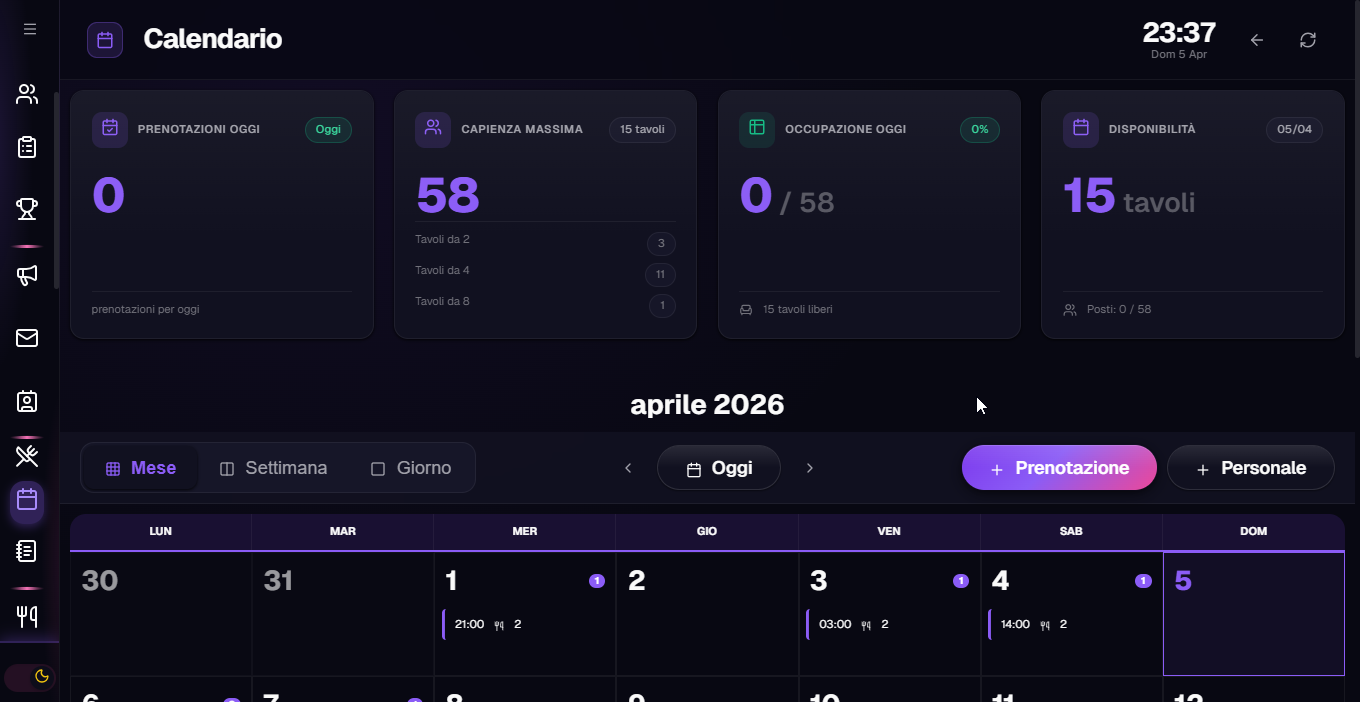Click the Occupazione Oggi table icon
This screenshot has height=702, width=1360.
tap(757, 129)
